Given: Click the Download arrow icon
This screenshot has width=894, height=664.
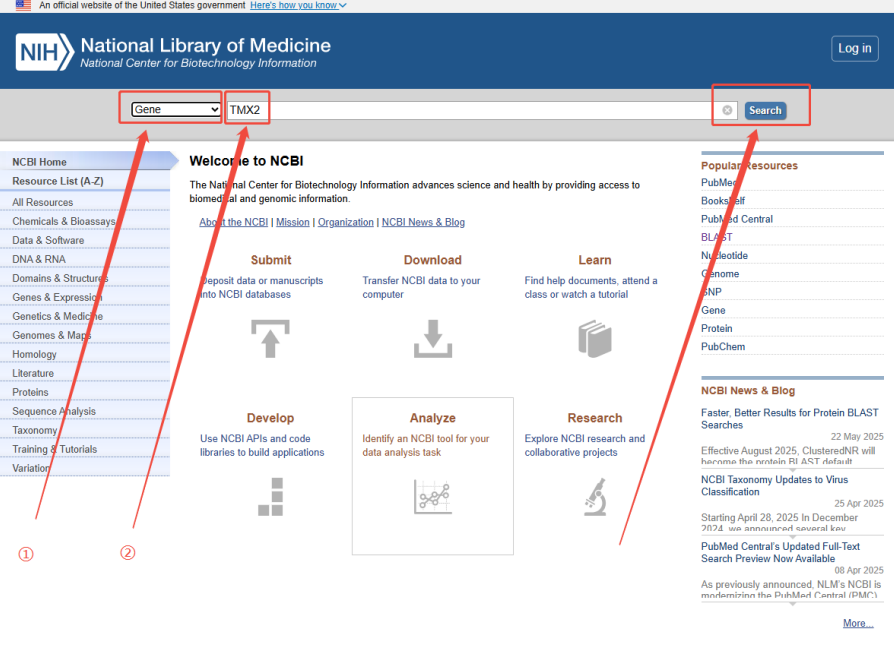Looking at the screenshot, I should [433, 339].
